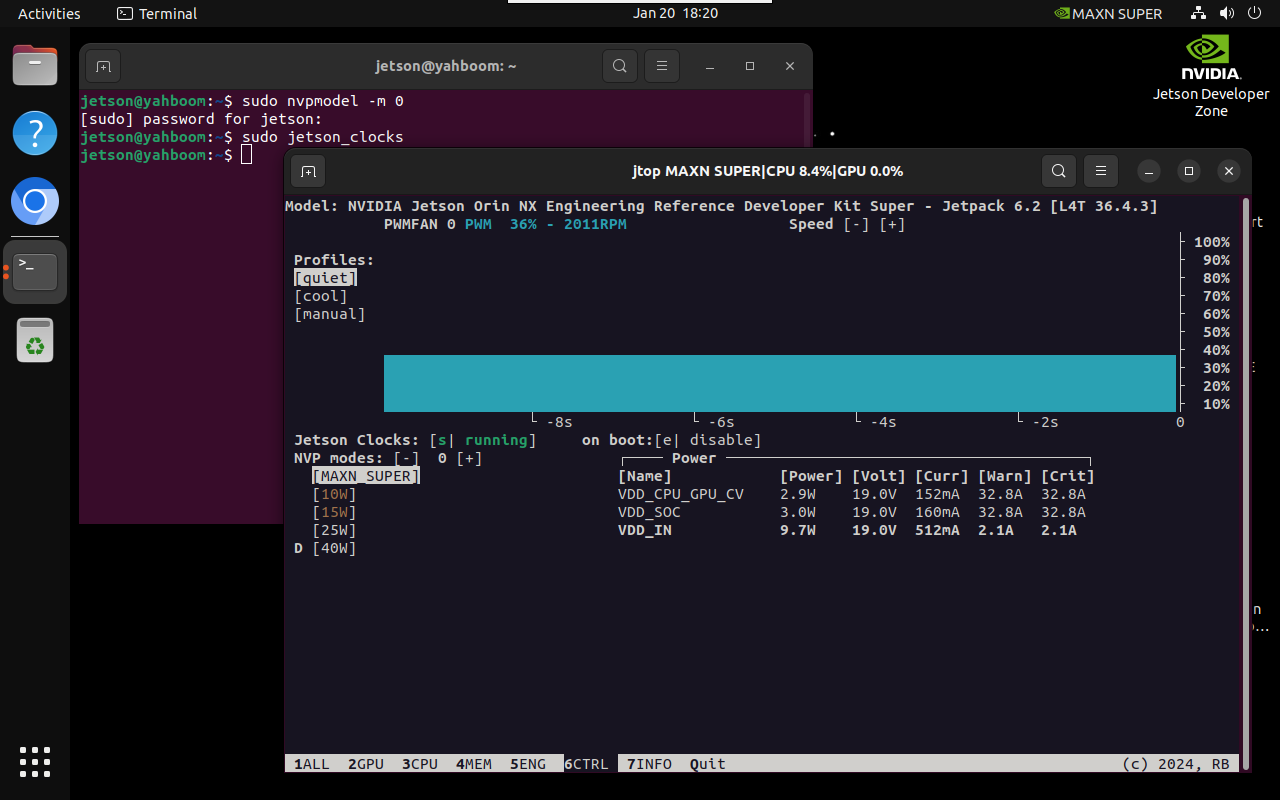The height and width of the screenshot is (800, 1280).
Task: Click the power icon in top bar
Action: (x=1255, y=13)
